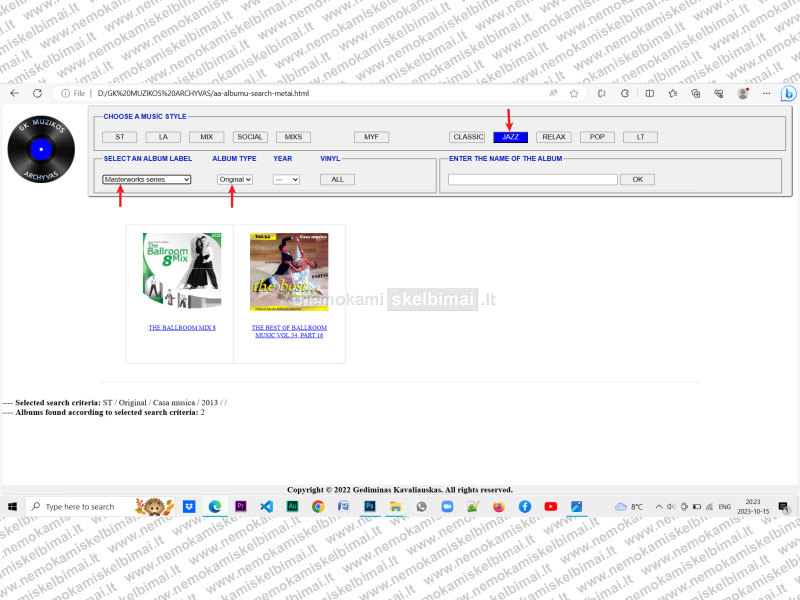
Task: Open The Ballroom Mix 8 album link
Action: 182,328
